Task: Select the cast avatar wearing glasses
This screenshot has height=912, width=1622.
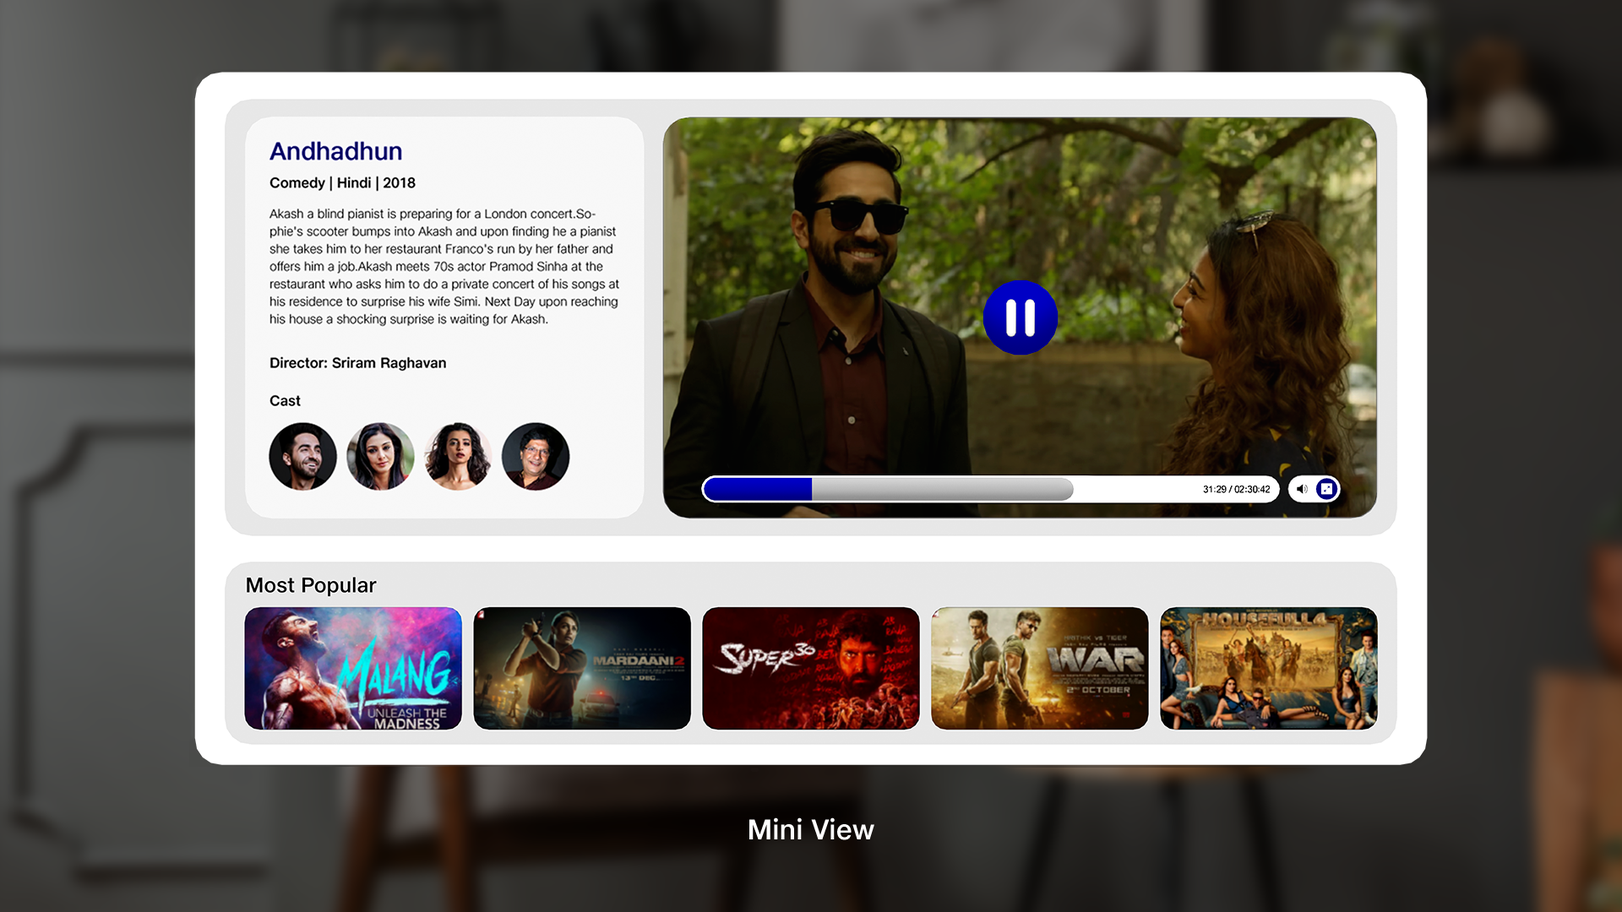Action: 535,456
